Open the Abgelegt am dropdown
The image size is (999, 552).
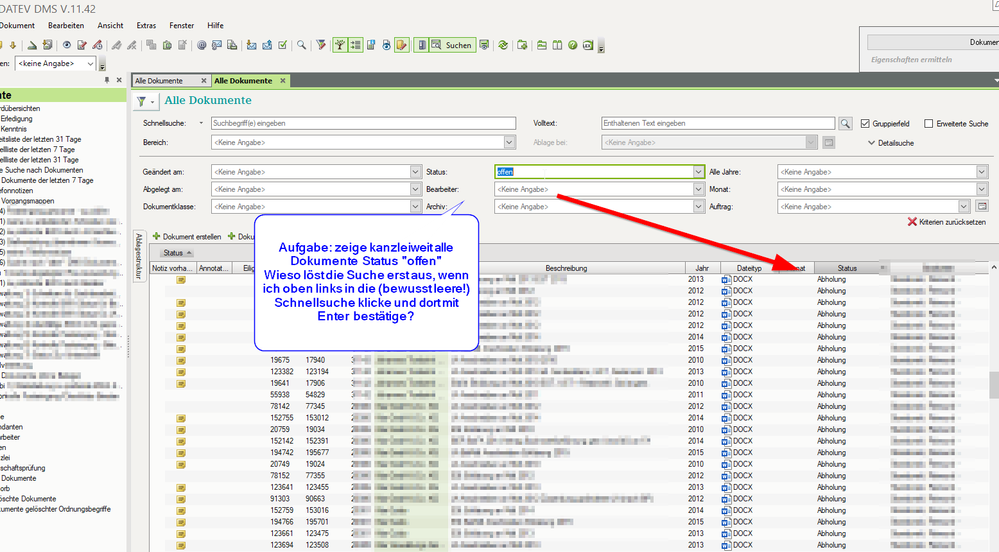click(x=415, y=189)
